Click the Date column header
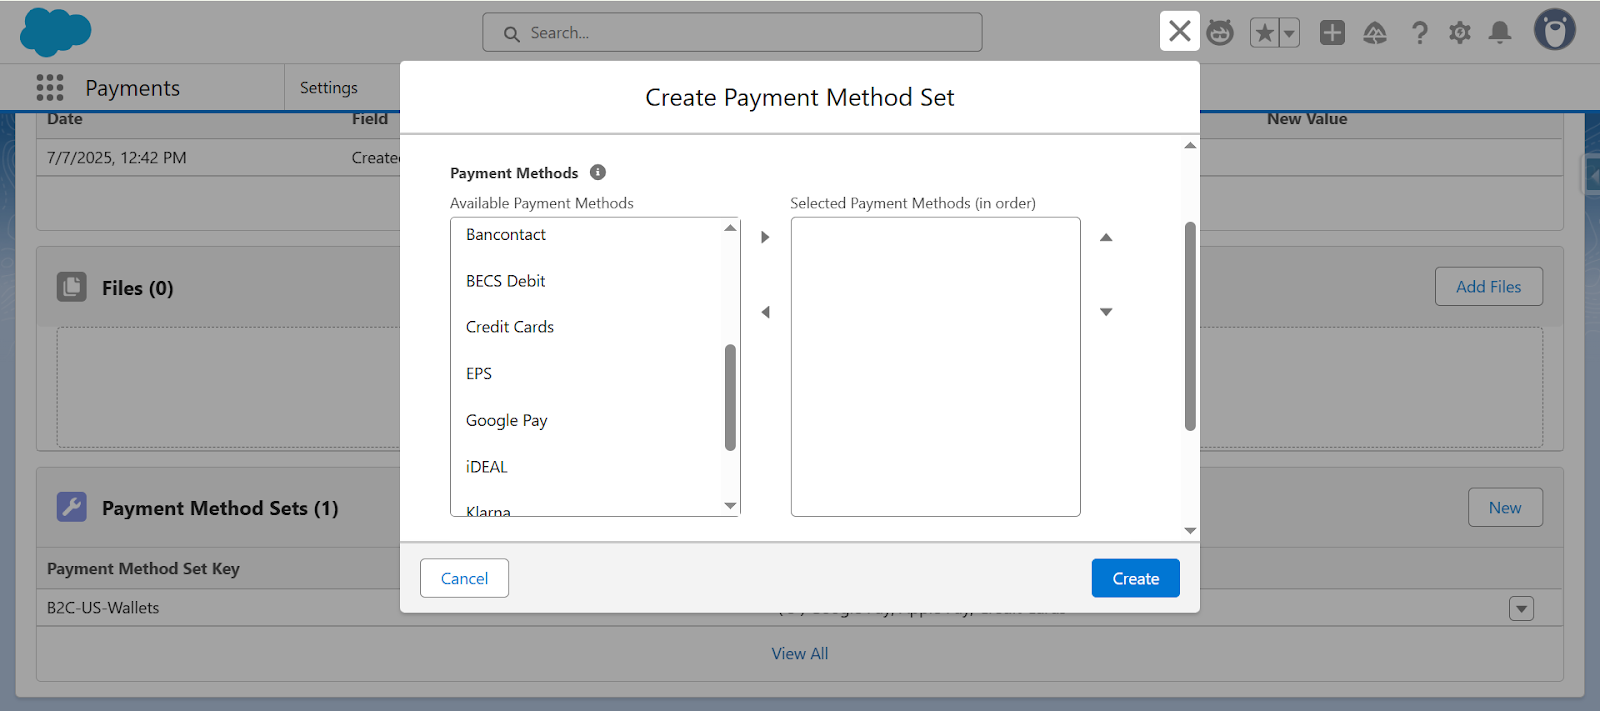 (x=65, y=119)
